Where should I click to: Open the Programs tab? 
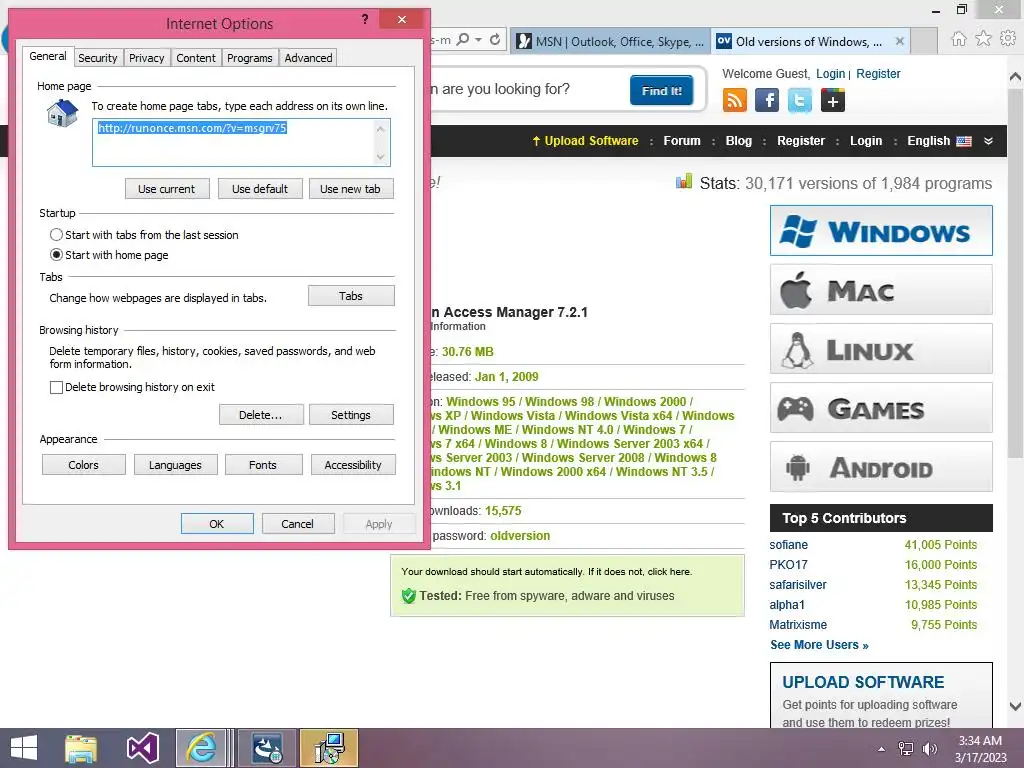(x=249, y=58)
